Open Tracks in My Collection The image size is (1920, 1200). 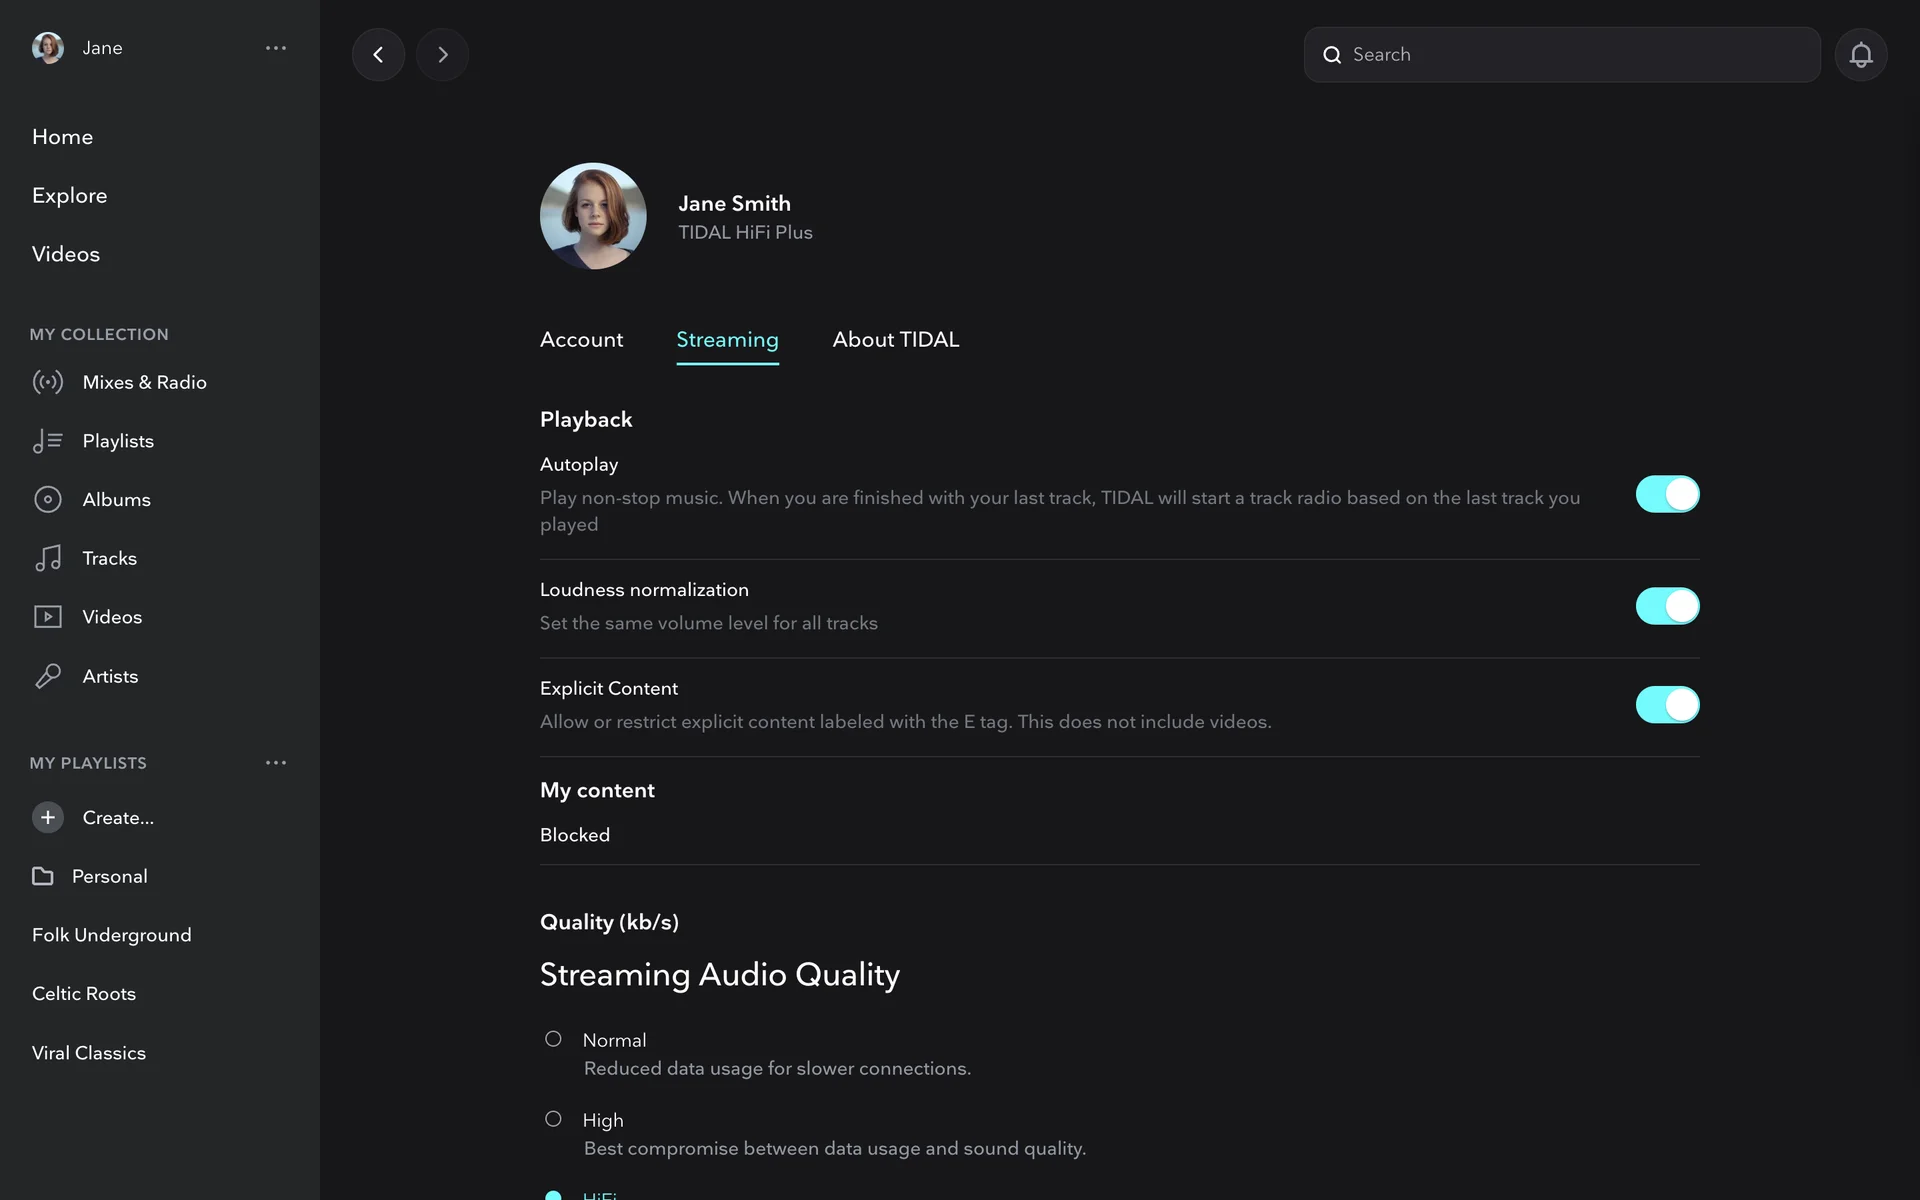(x=109, y=558)
